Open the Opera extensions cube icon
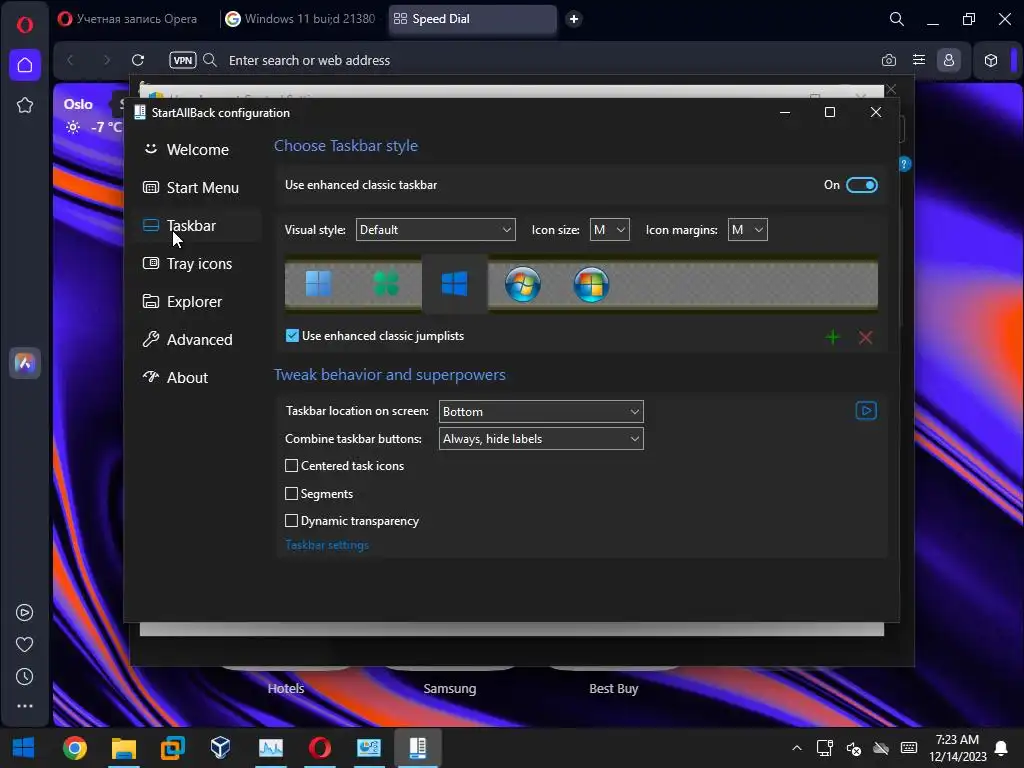This screenshot has height=768, width=1024. coord(991,60)
